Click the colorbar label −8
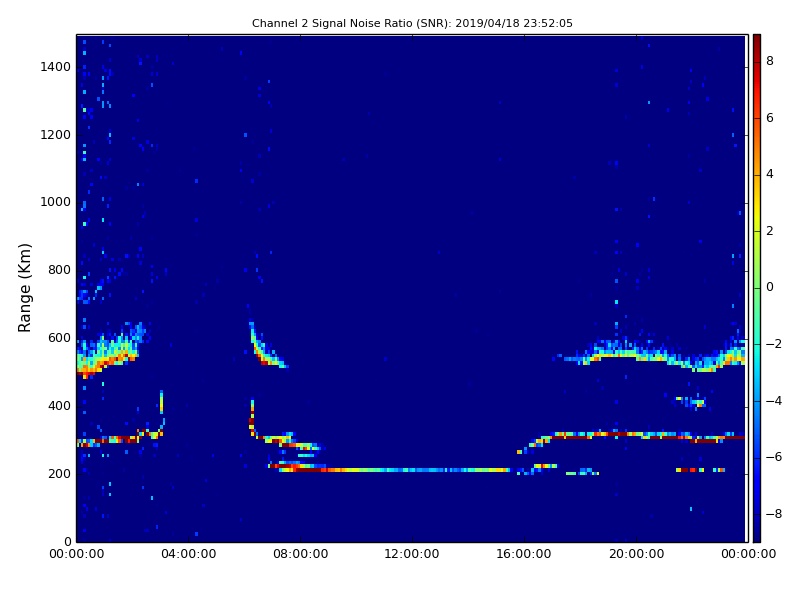 coord(773,514)
